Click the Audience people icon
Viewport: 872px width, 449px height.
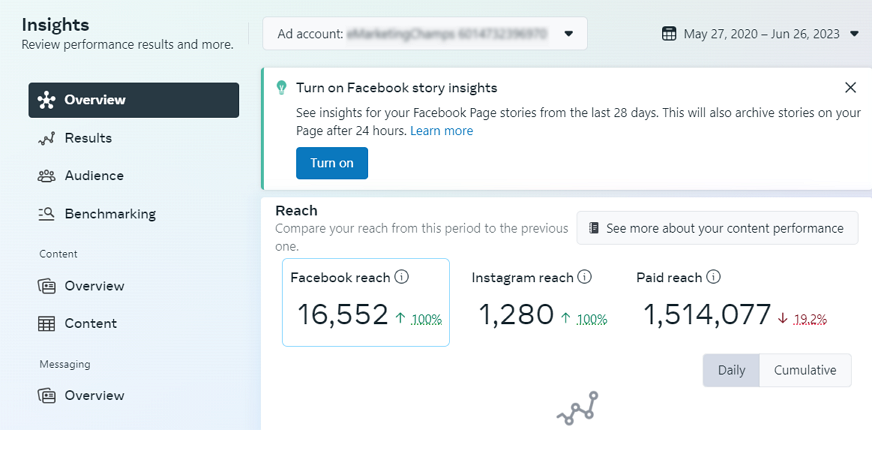tap(46, 176)
